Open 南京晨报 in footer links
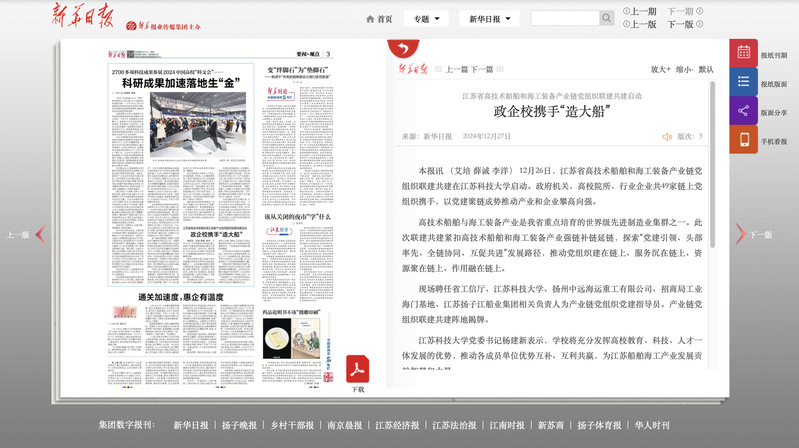The height and width of the screenshot is (448, 799). pyautogui.click(x=343, y=425)
